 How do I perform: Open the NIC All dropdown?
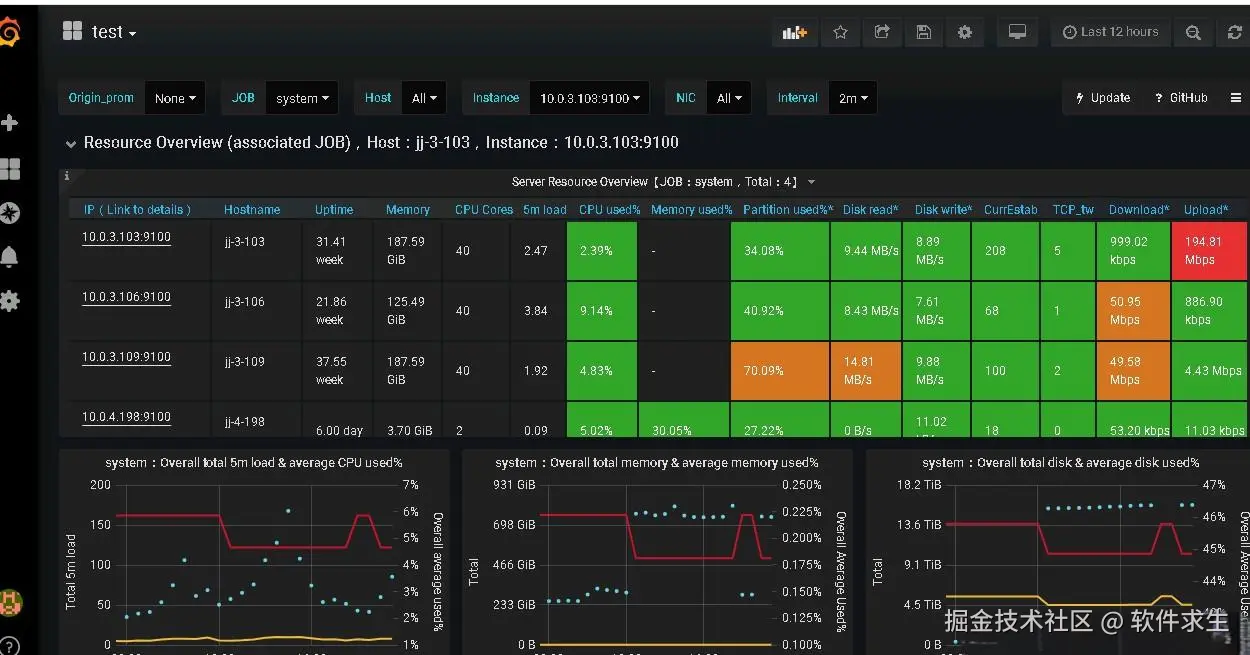(x=730, y=98)
